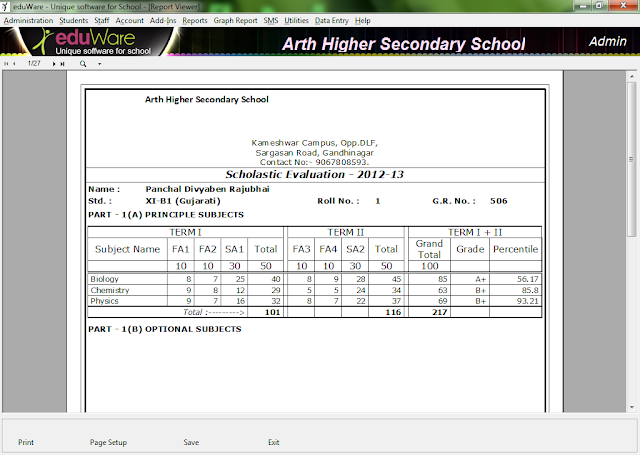Click the Page Setup button
The image size is (640, 455).
coord(108,442)
